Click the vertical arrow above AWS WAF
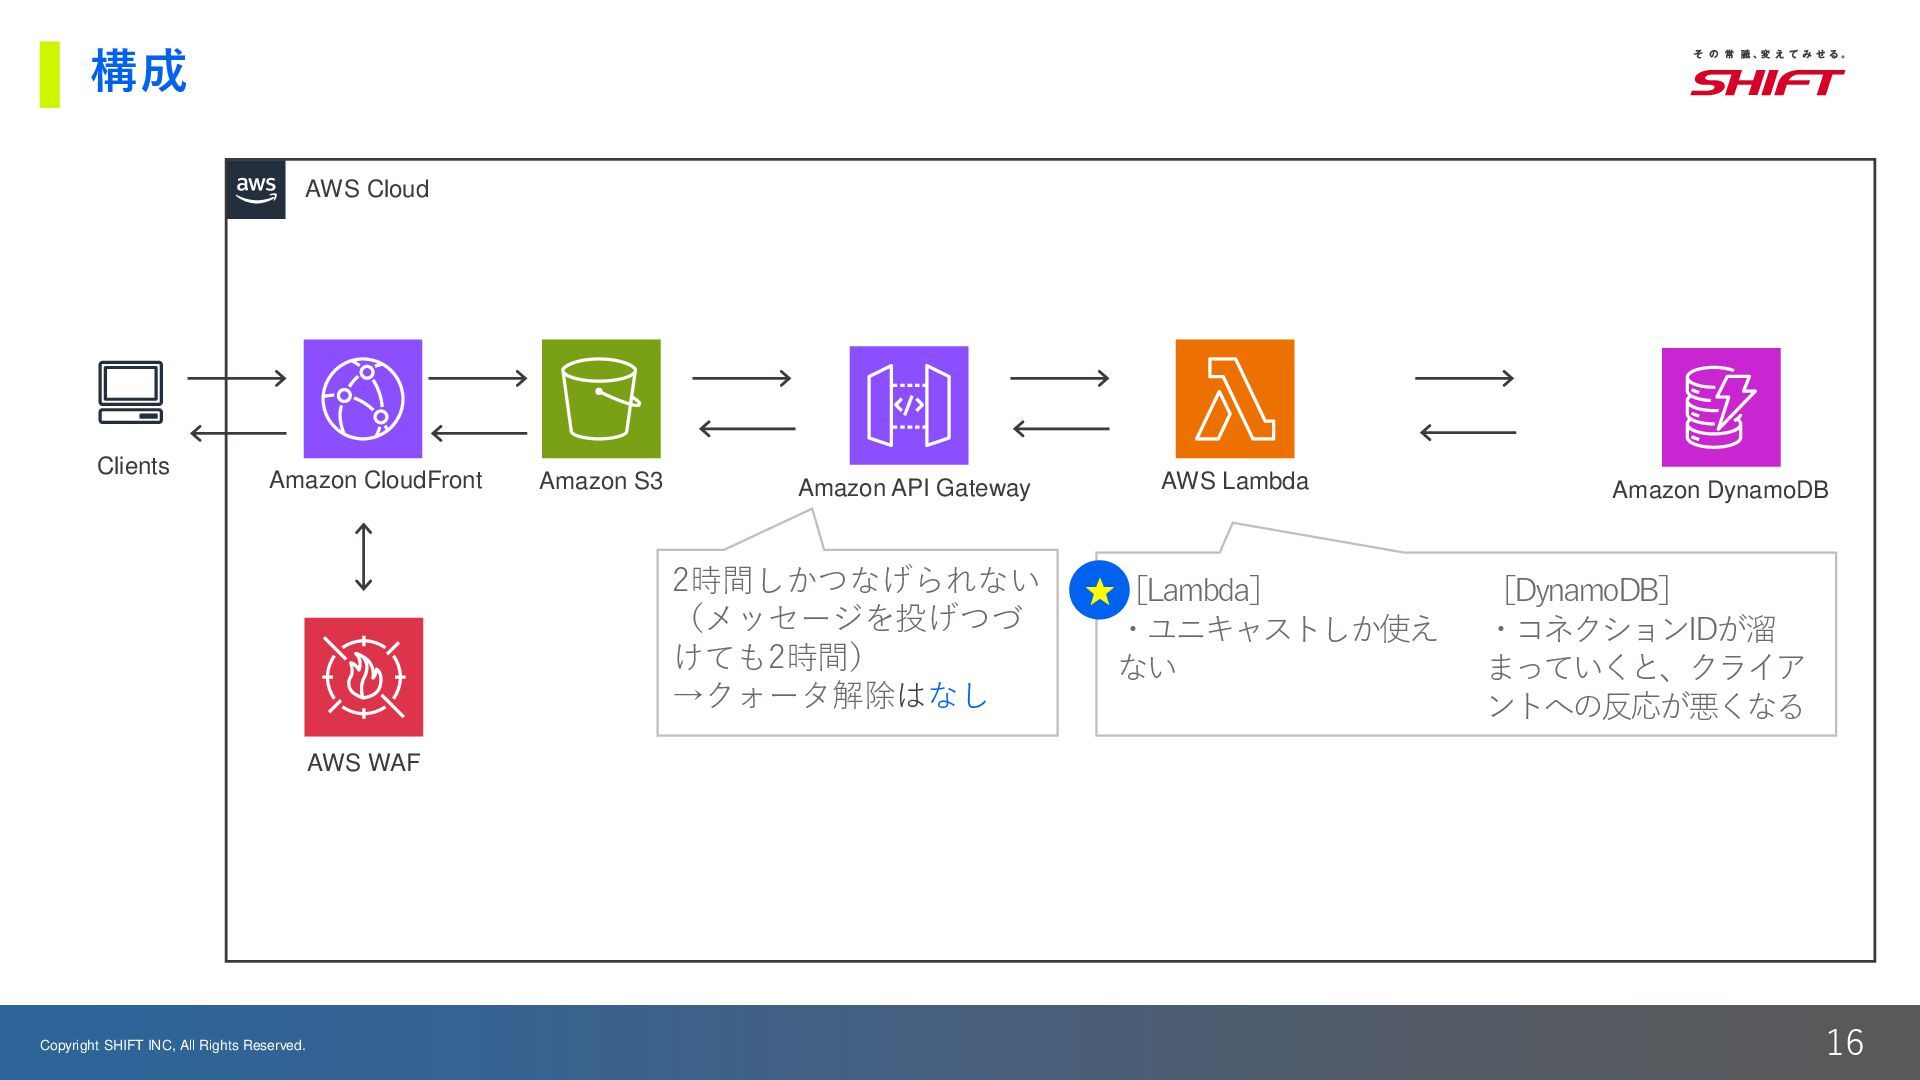This screenshot has width=1920, height=1080. click(364, 557)
